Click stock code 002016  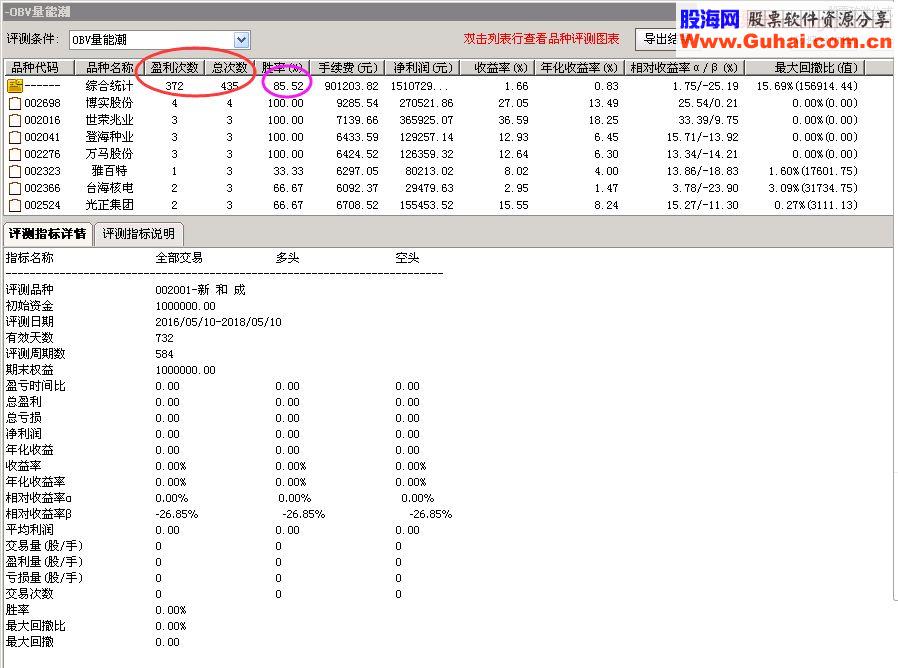point(42,120)
